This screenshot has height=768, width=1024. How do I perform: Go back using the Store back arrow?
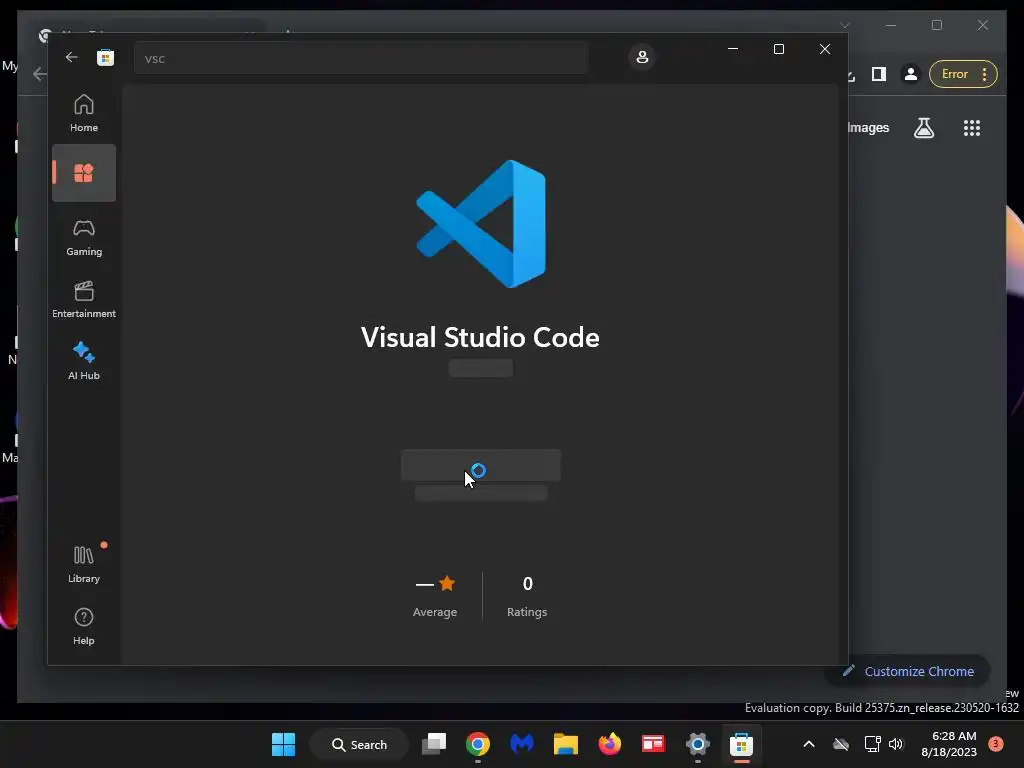72,57
